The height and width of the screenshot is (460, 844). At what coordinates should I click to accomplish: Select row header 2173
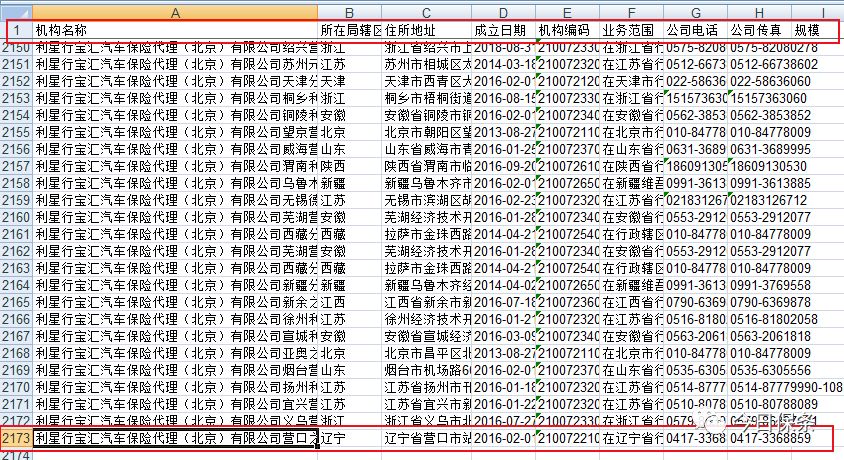(x=16, y=438)
